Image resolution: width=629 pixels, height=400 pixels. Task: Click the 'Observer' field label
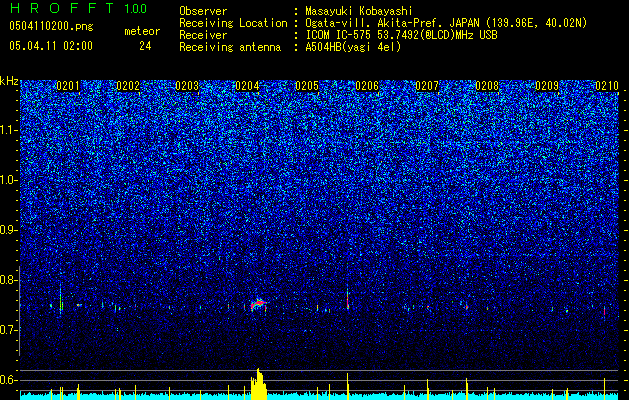[203, 11]
